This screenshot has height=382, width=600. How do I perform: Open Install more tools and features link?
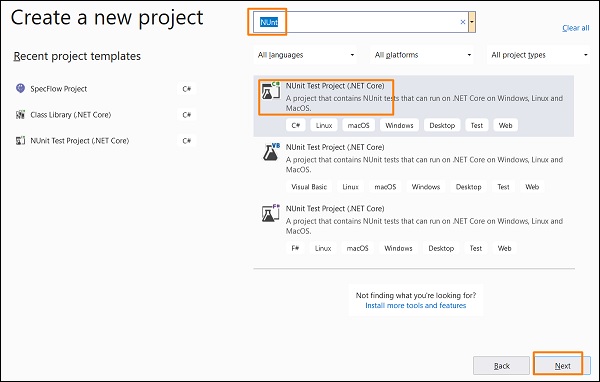pyautogui.click(x=416, y=305)
